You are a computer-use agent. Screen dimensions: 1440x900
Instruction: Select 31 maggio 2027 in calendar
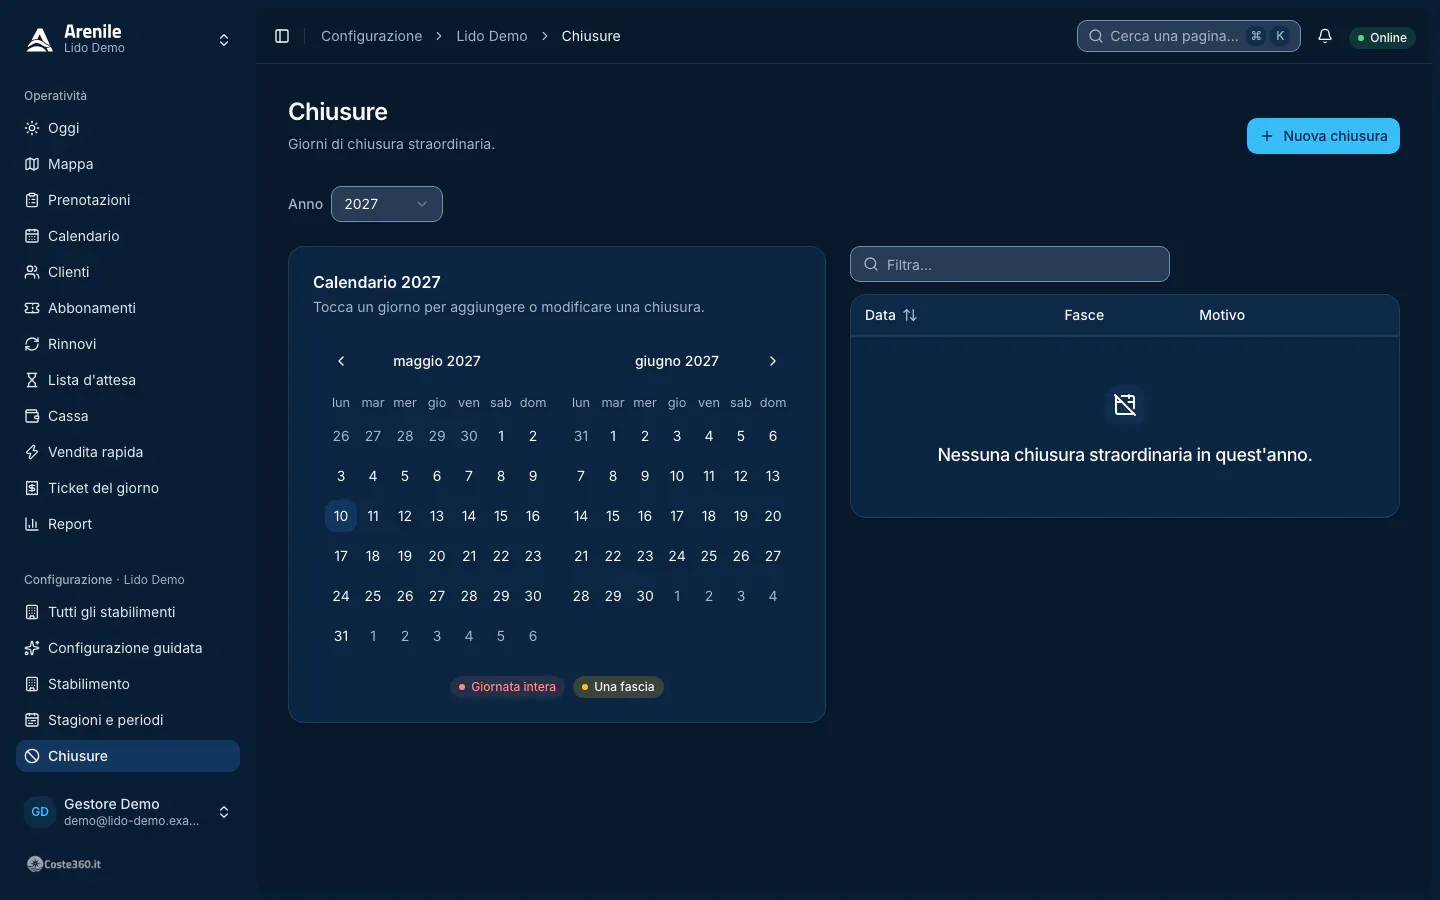coord(341,636)
